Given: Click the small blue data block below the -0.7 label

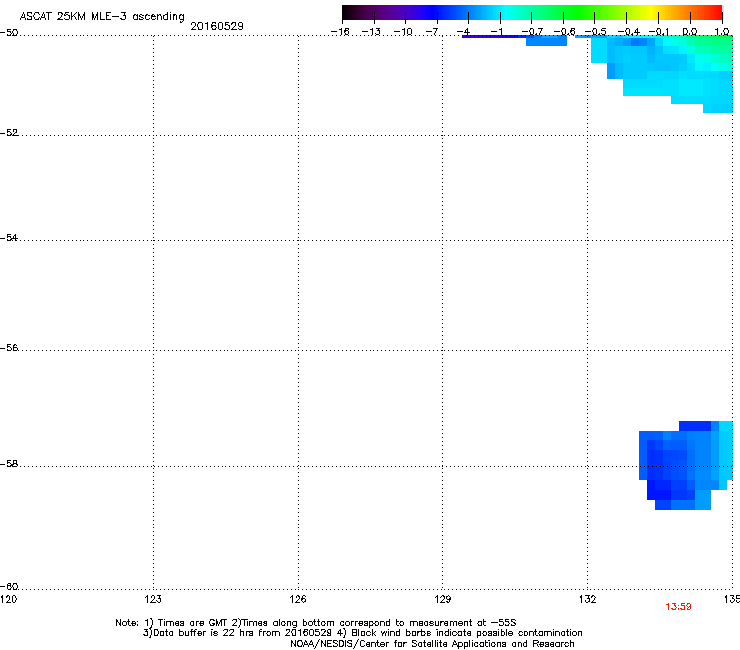Looking at the screenshot, I should [546, 41].
